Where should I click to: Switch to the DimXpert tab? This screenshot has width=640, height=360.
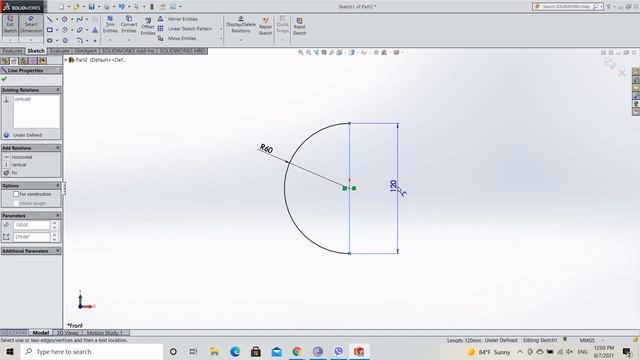85,51
